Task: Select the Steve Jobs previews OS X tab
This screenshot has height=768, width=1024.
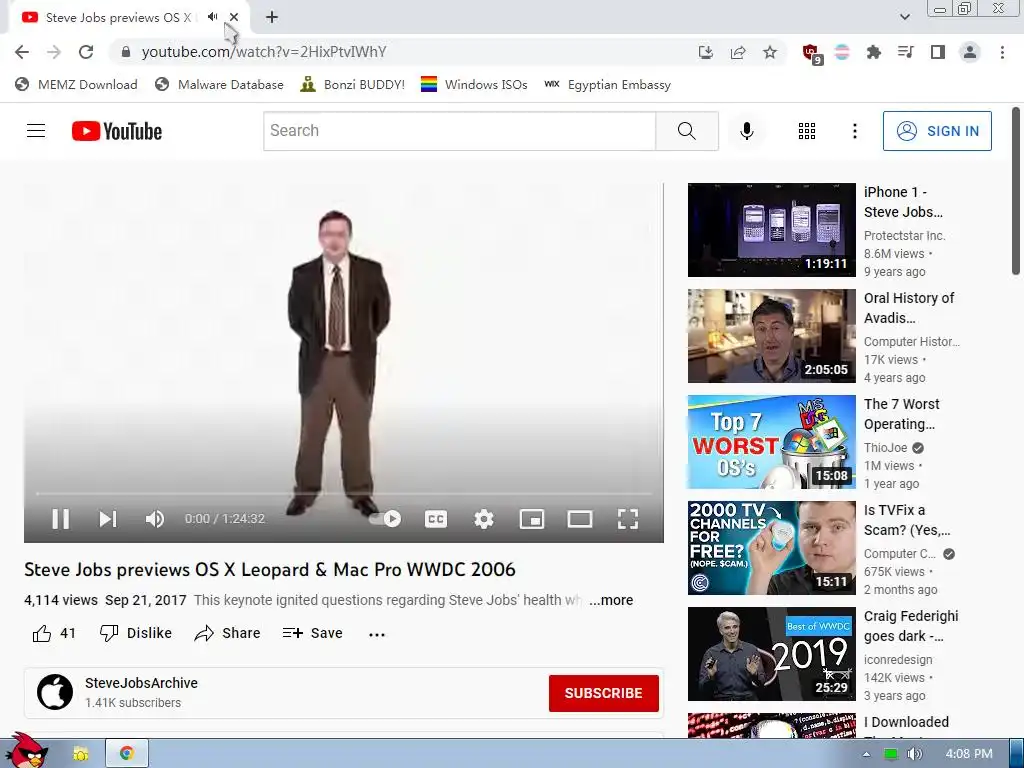Action: [x=121, y=18]
